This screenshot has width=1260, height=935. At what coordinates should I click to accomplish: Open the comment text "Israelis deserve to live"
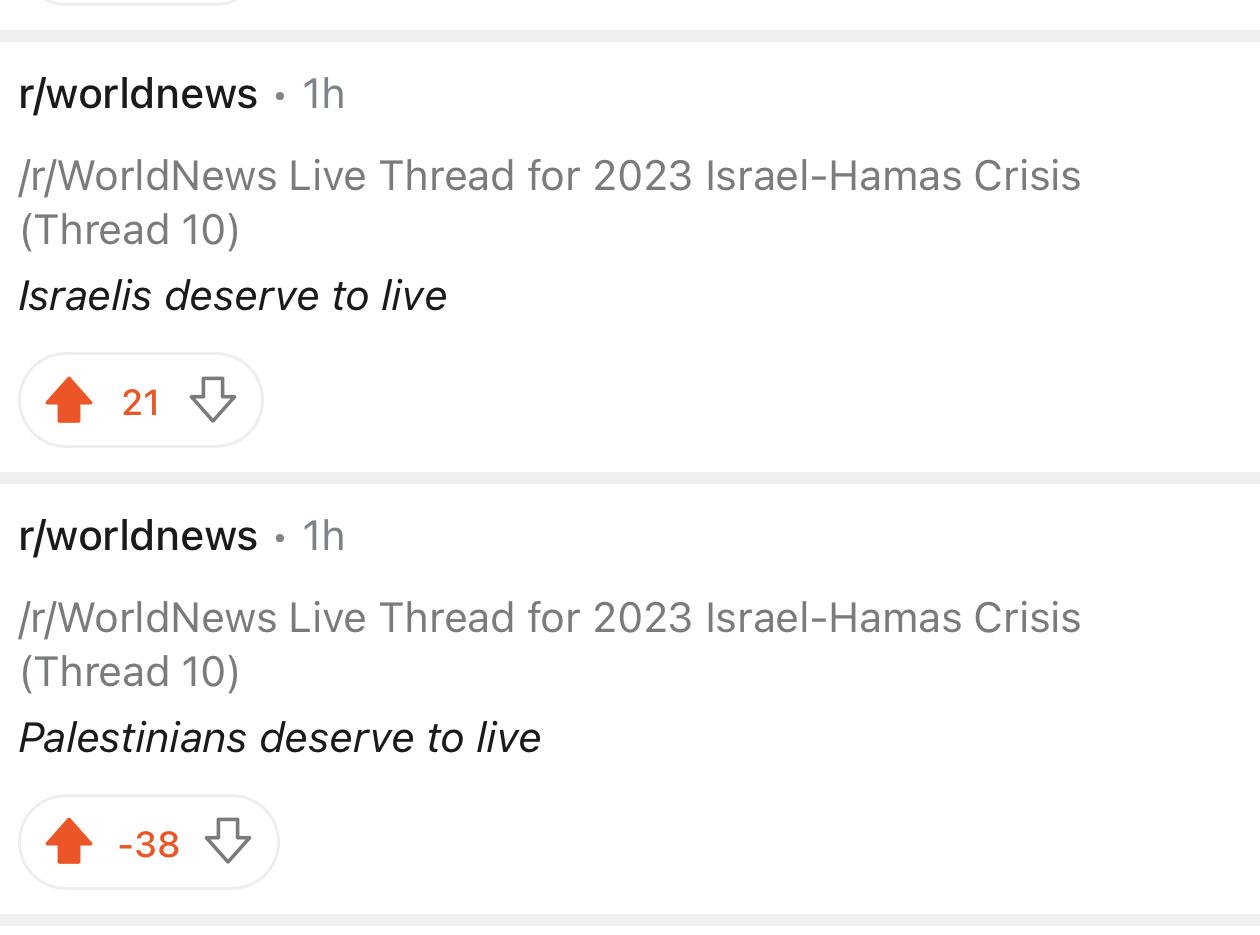pyautogui.click(x=232, y=296)
